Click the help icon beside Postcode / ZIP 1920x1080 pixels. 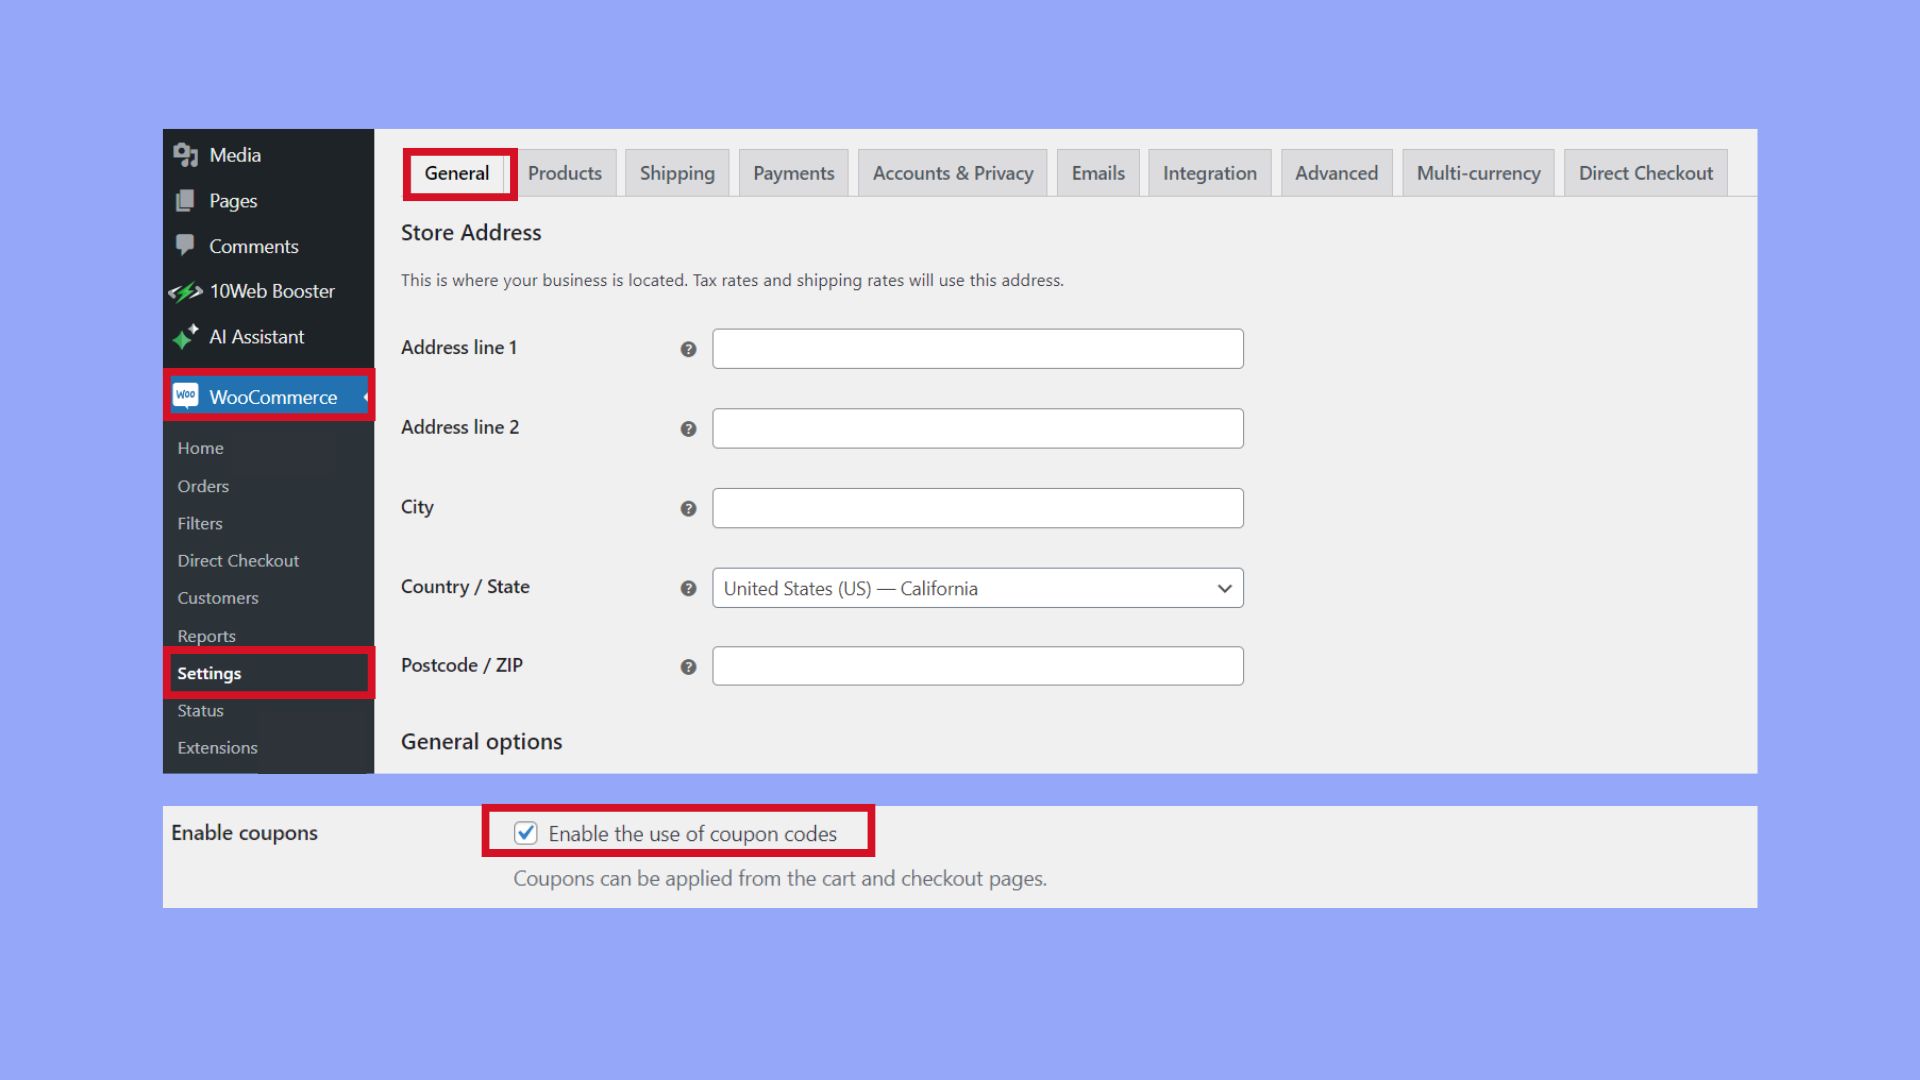click(x=688, y=666)
